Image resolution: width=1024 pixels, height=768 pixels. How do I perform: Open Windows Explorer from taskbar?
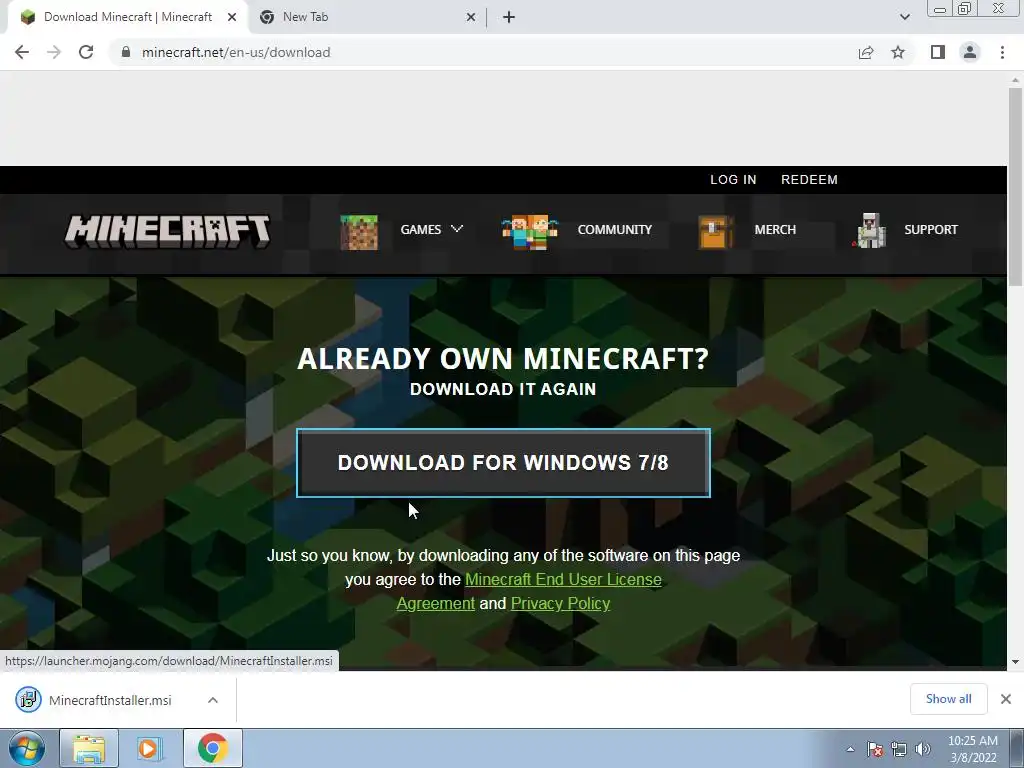(x=89, y=748)
